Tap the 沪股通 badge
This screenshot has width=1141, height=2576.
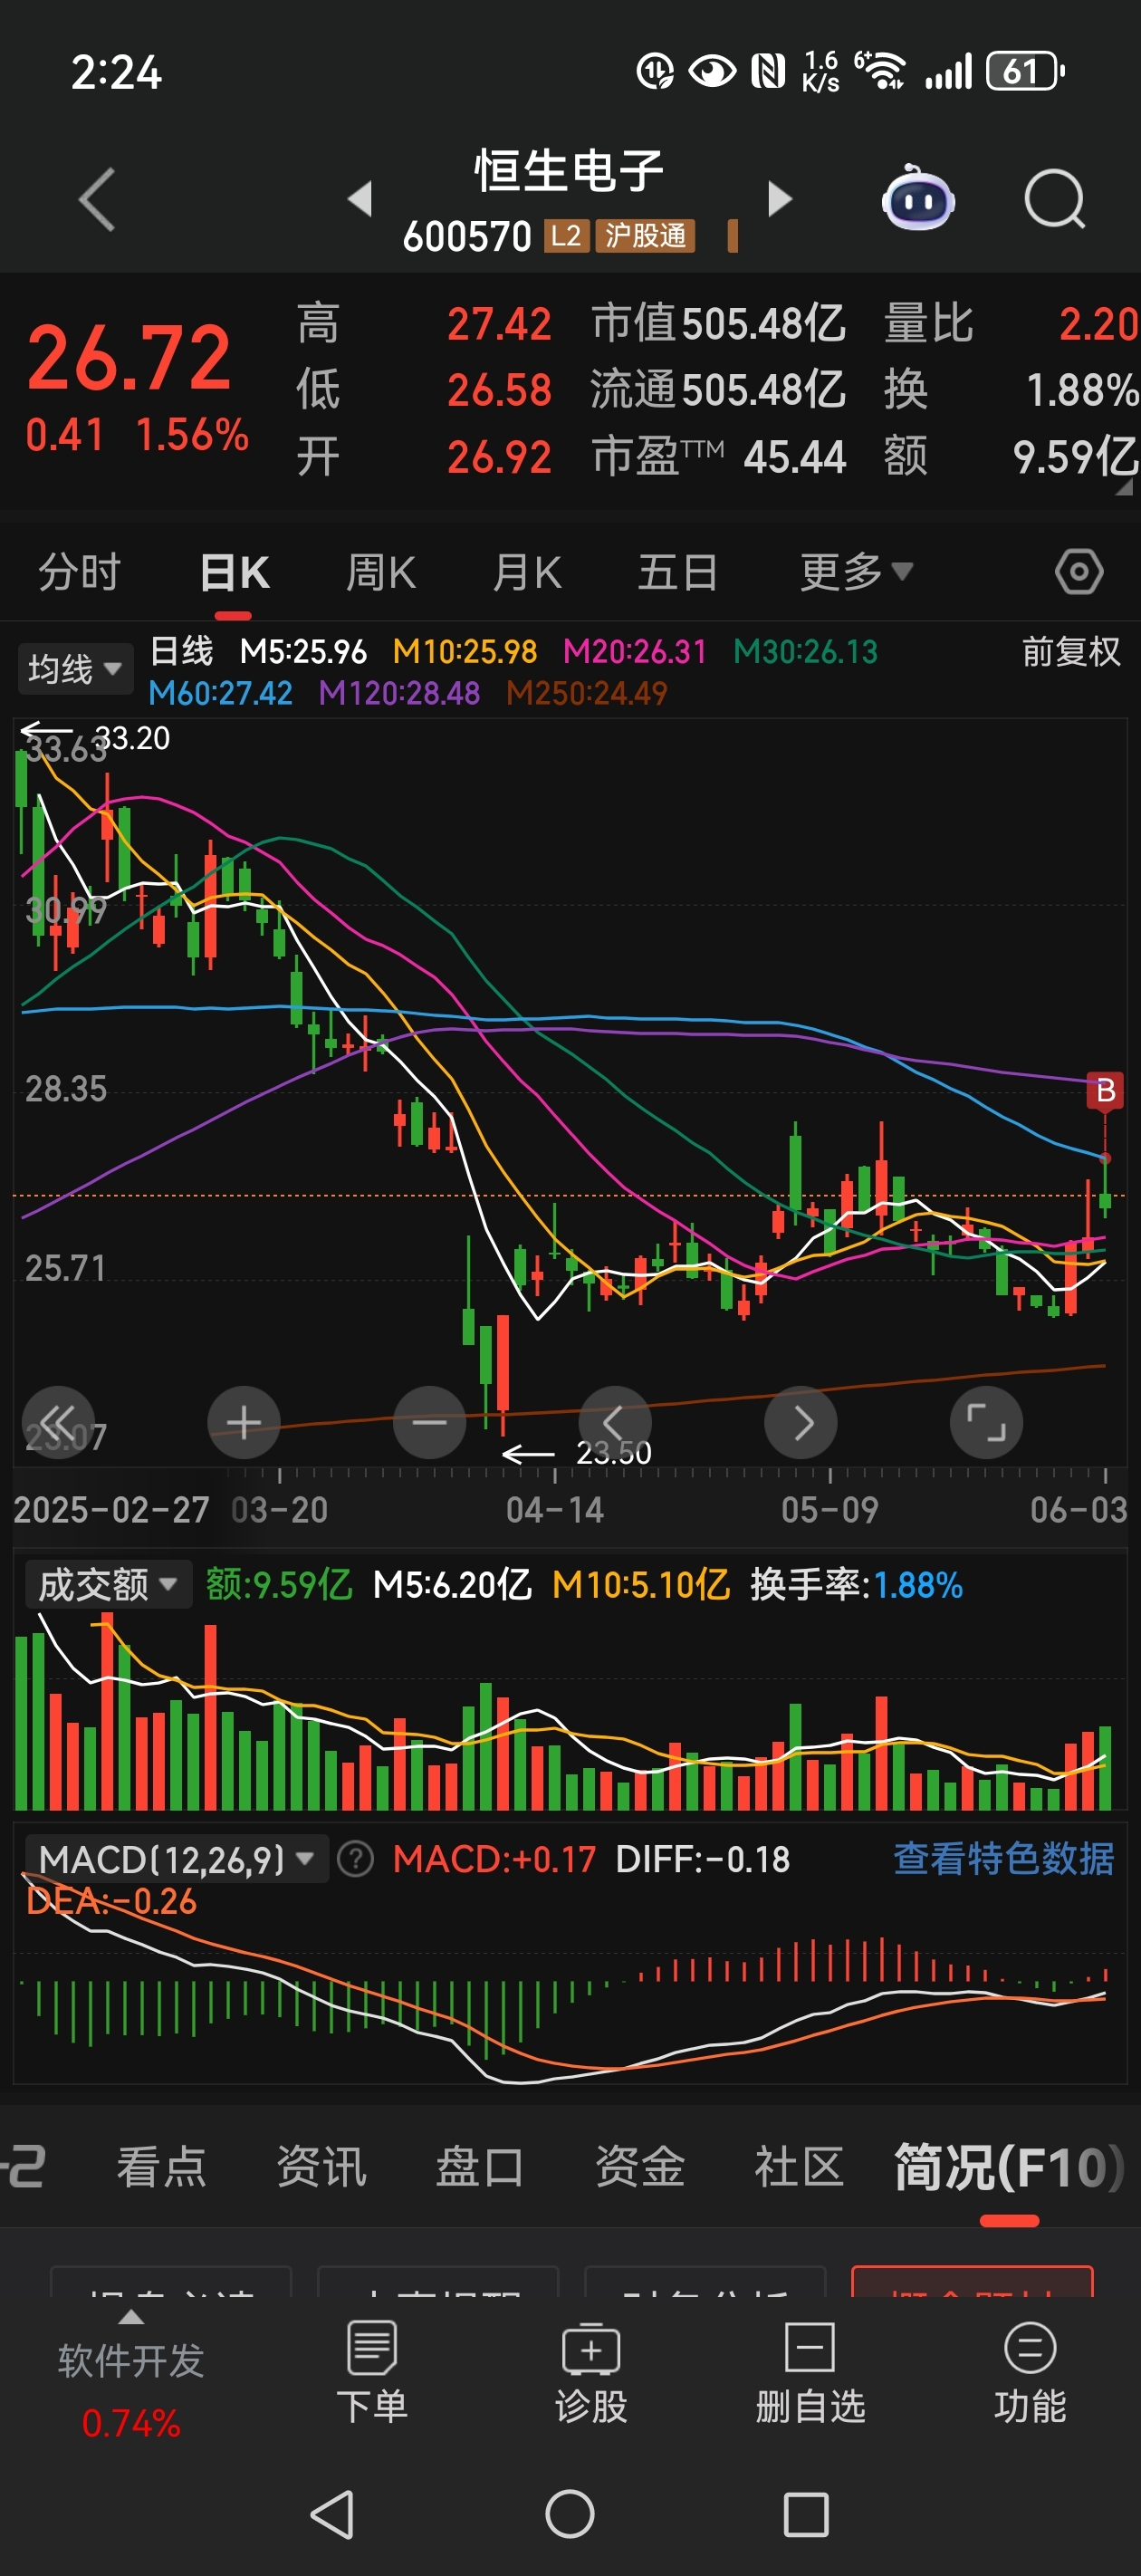[x=645, y=237]
